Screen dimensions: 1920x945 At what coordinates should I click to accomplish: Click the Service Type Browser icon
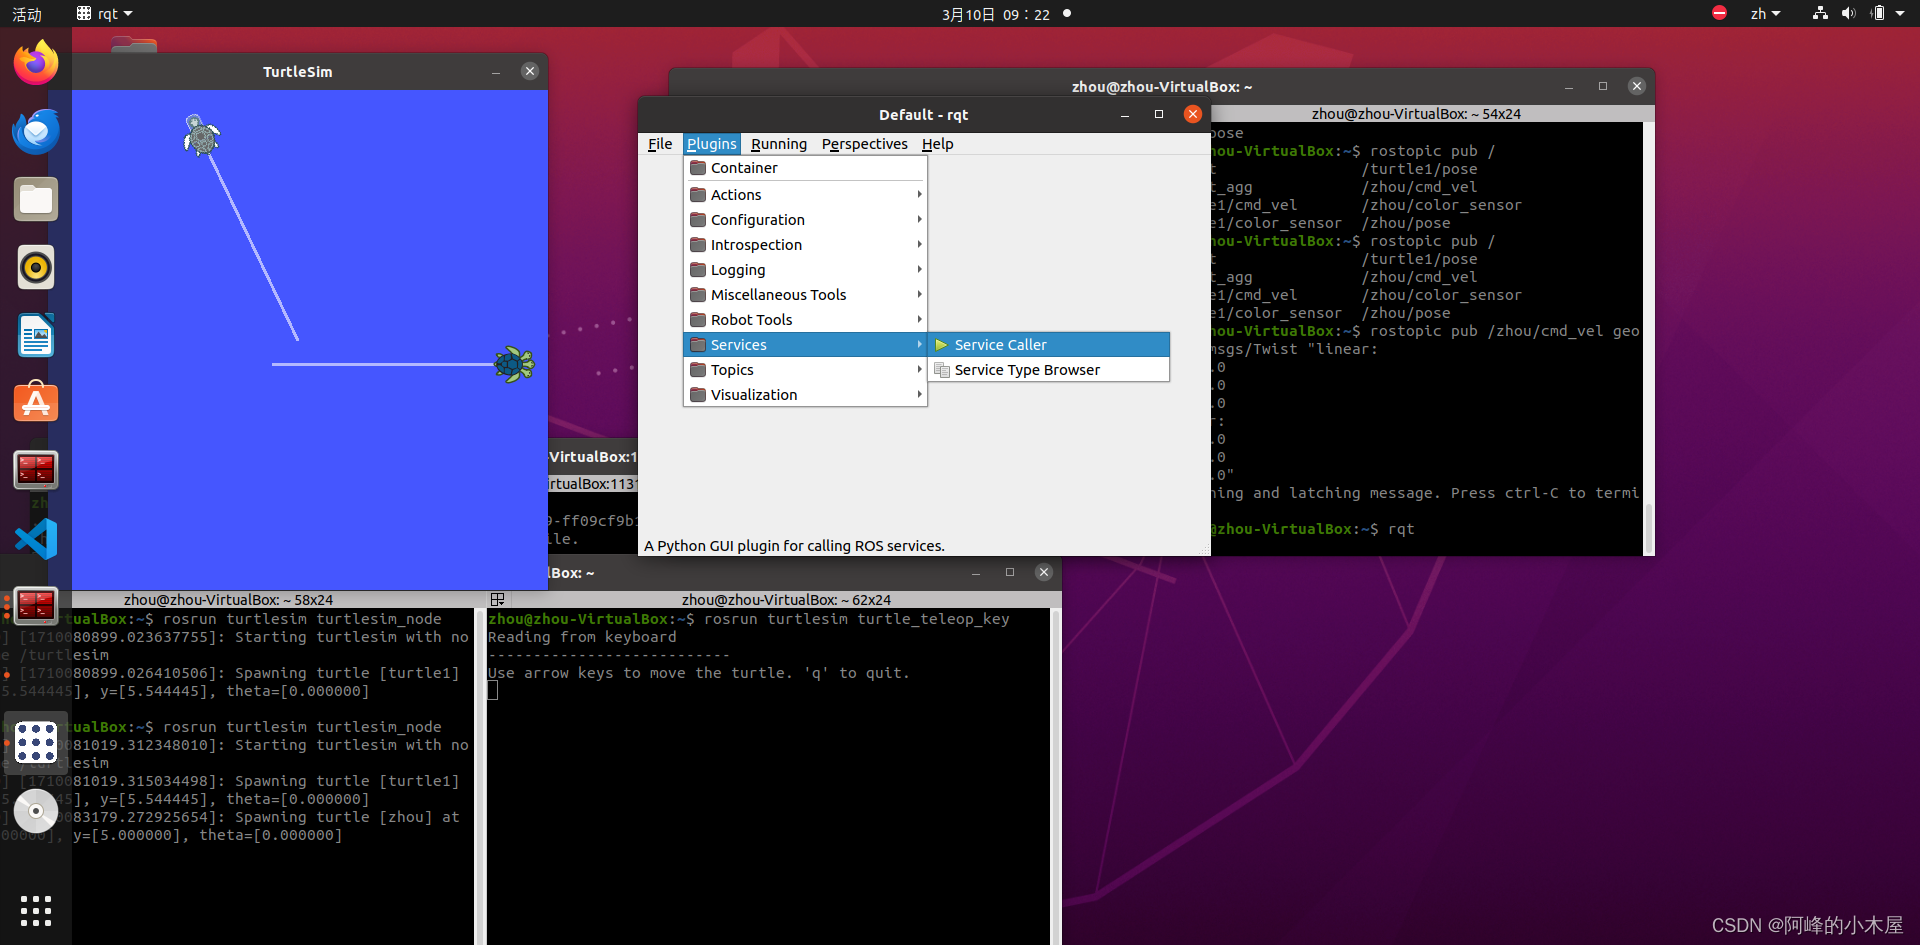tap(941, 370)
